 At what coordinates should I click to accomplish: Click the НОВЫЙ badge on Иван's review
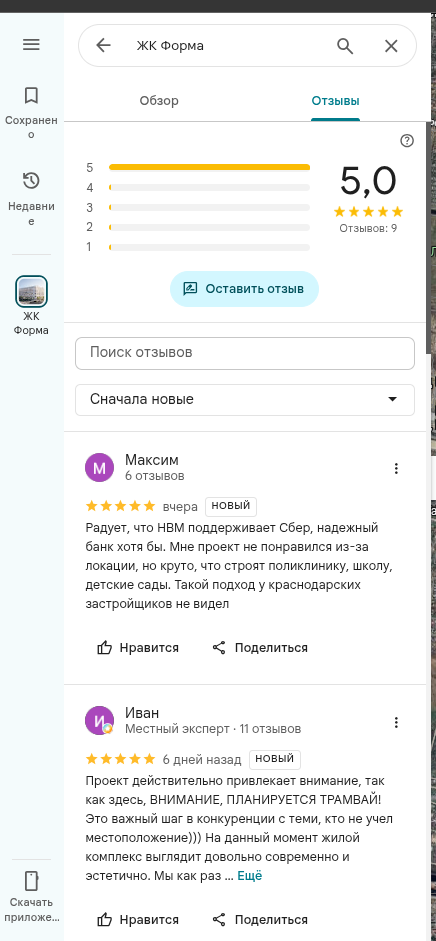click(275, 759)
